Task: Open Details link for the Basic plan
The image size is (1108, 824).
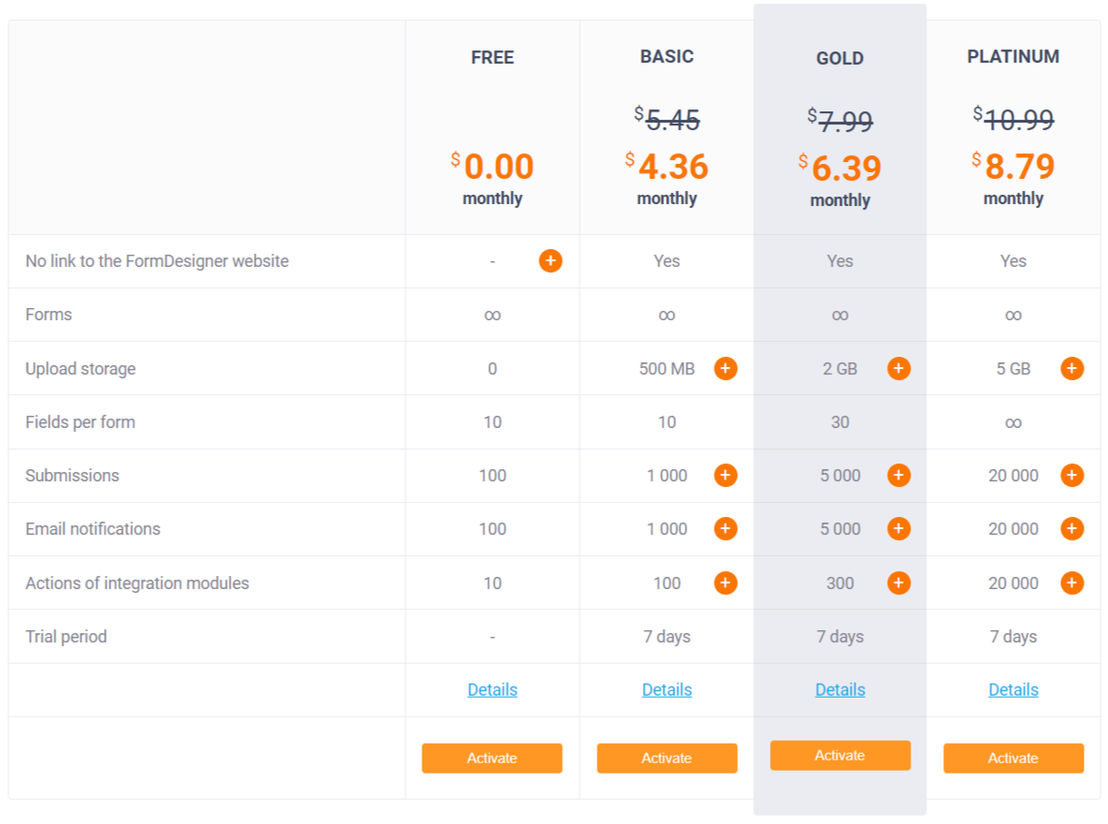Action: 666,690
